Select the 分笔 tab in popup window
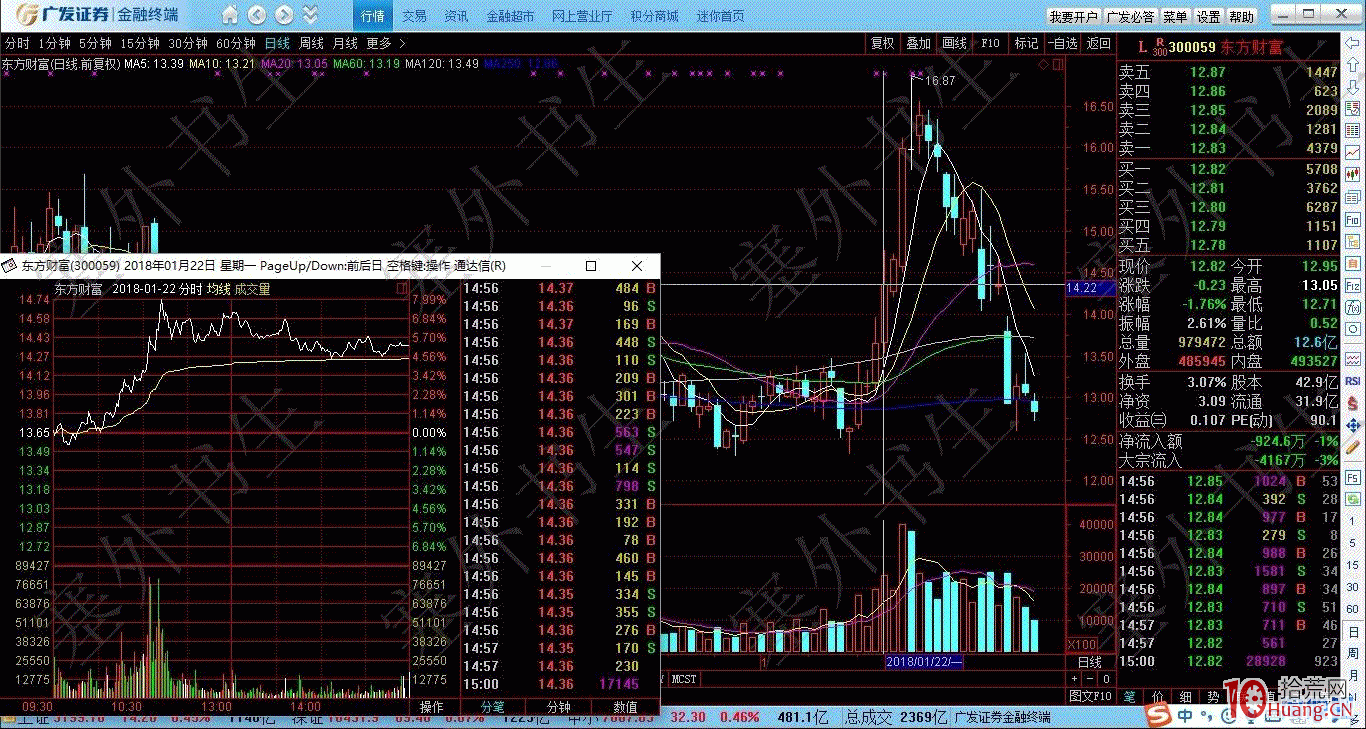1366x729 pixels. (x=493, y=706)
